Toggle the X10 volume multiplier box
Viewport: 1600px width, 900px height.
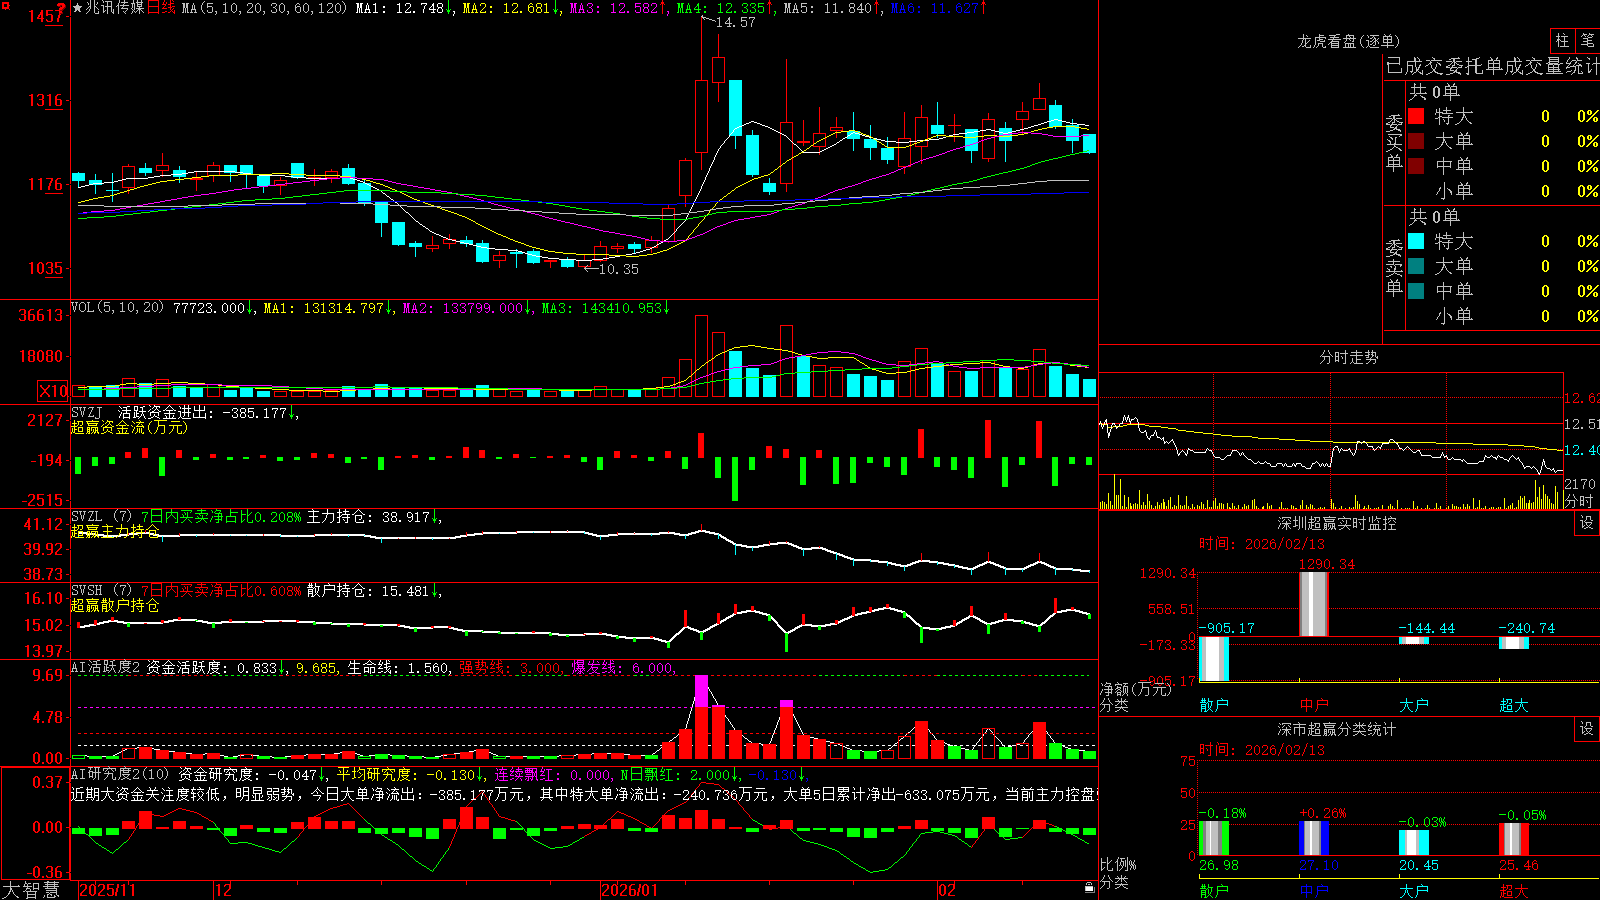[x=53, y=391]
